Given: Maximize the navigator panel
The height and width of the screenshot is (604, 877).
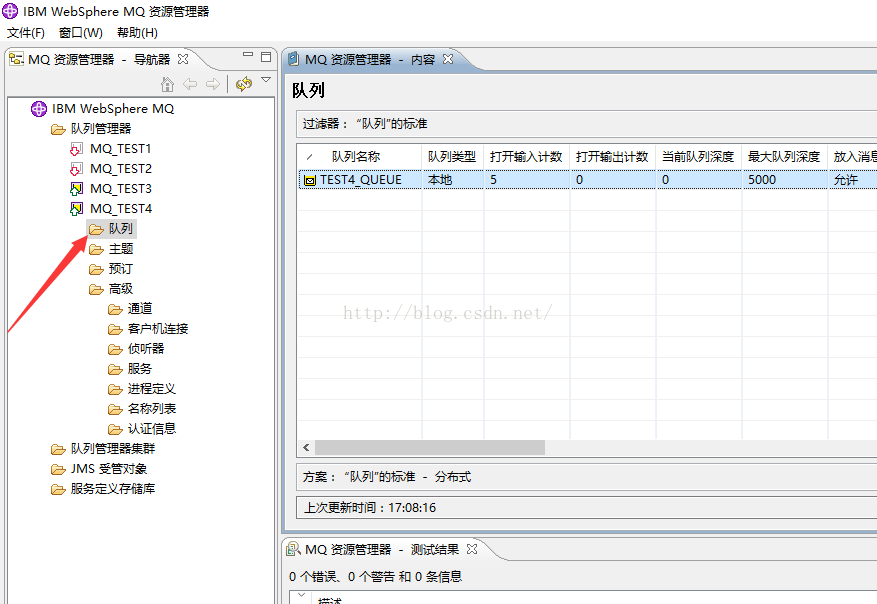Looking at the screenshot, I should pos(266,57).
